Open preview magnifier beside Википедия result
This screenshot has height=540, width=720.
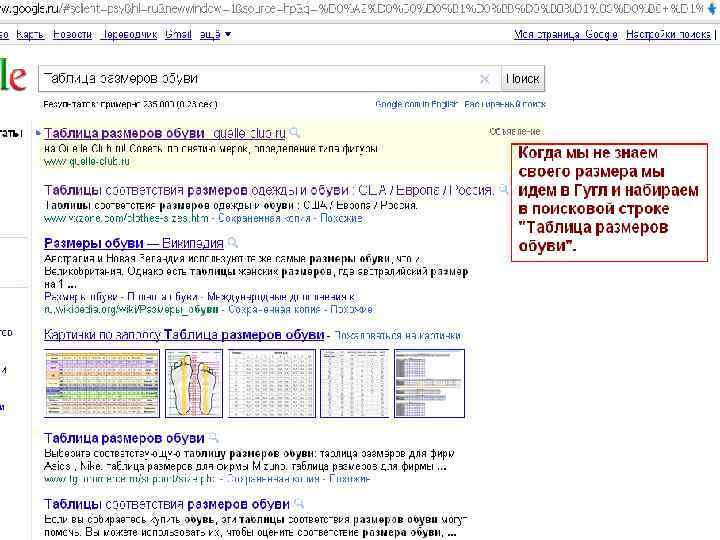click(233, 242)
